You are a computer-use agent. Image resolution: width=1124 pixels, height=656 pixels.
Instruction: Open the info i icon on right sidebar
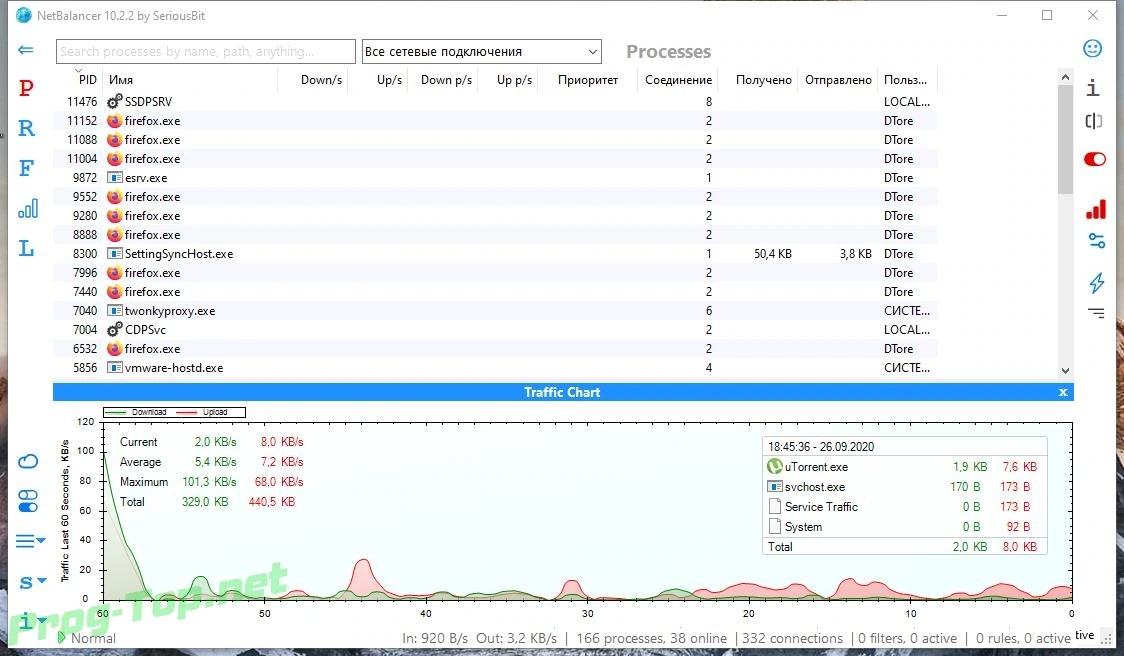pyautogui.click(x=1092, y=87)
